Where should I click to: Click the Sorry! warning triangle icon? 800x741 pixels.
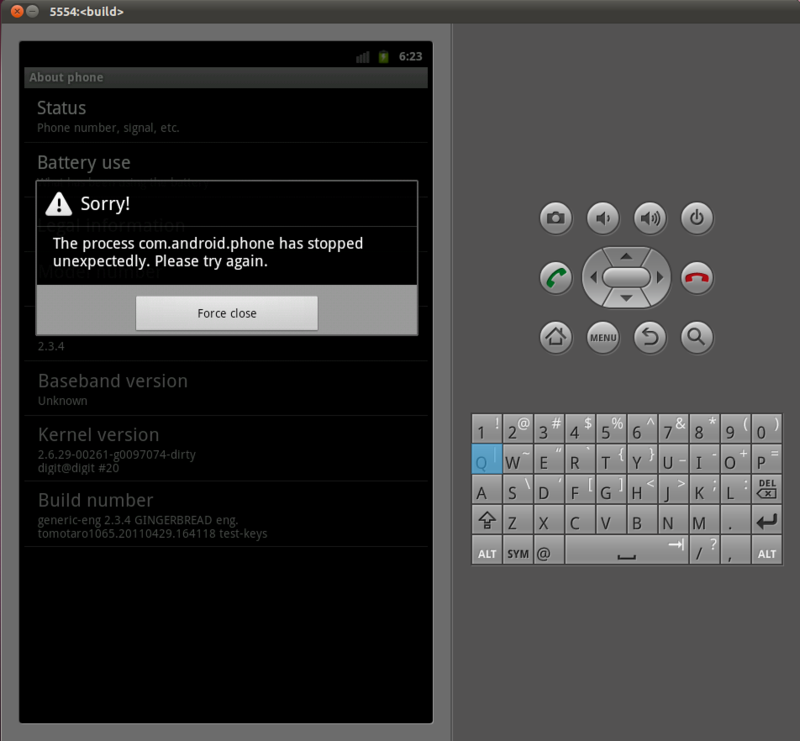pos(59,204)
